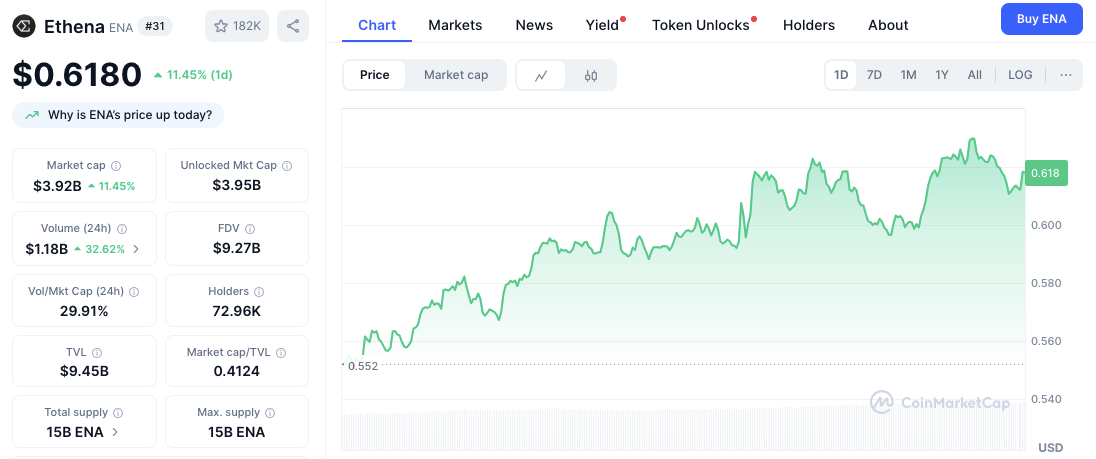
Task: Click the info icon beside Market cap
Action: 116,165
